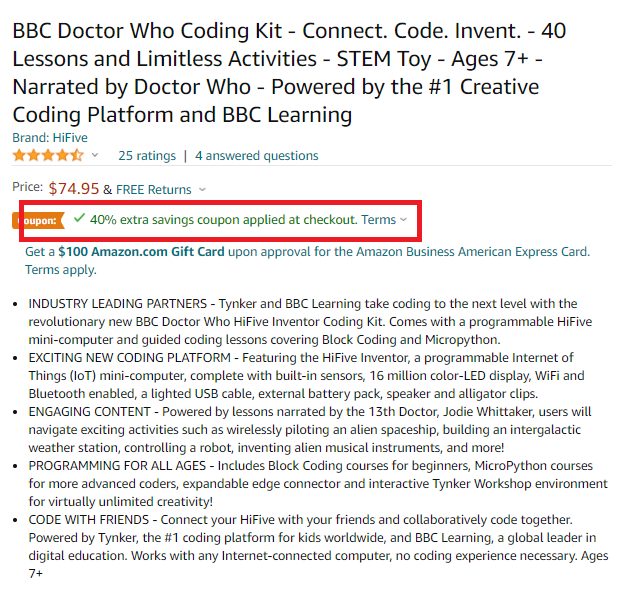Viewport: 627px width, 599px height.
Task: Click the product title heading
Action: pyautogui.click(x=289, y=73)
